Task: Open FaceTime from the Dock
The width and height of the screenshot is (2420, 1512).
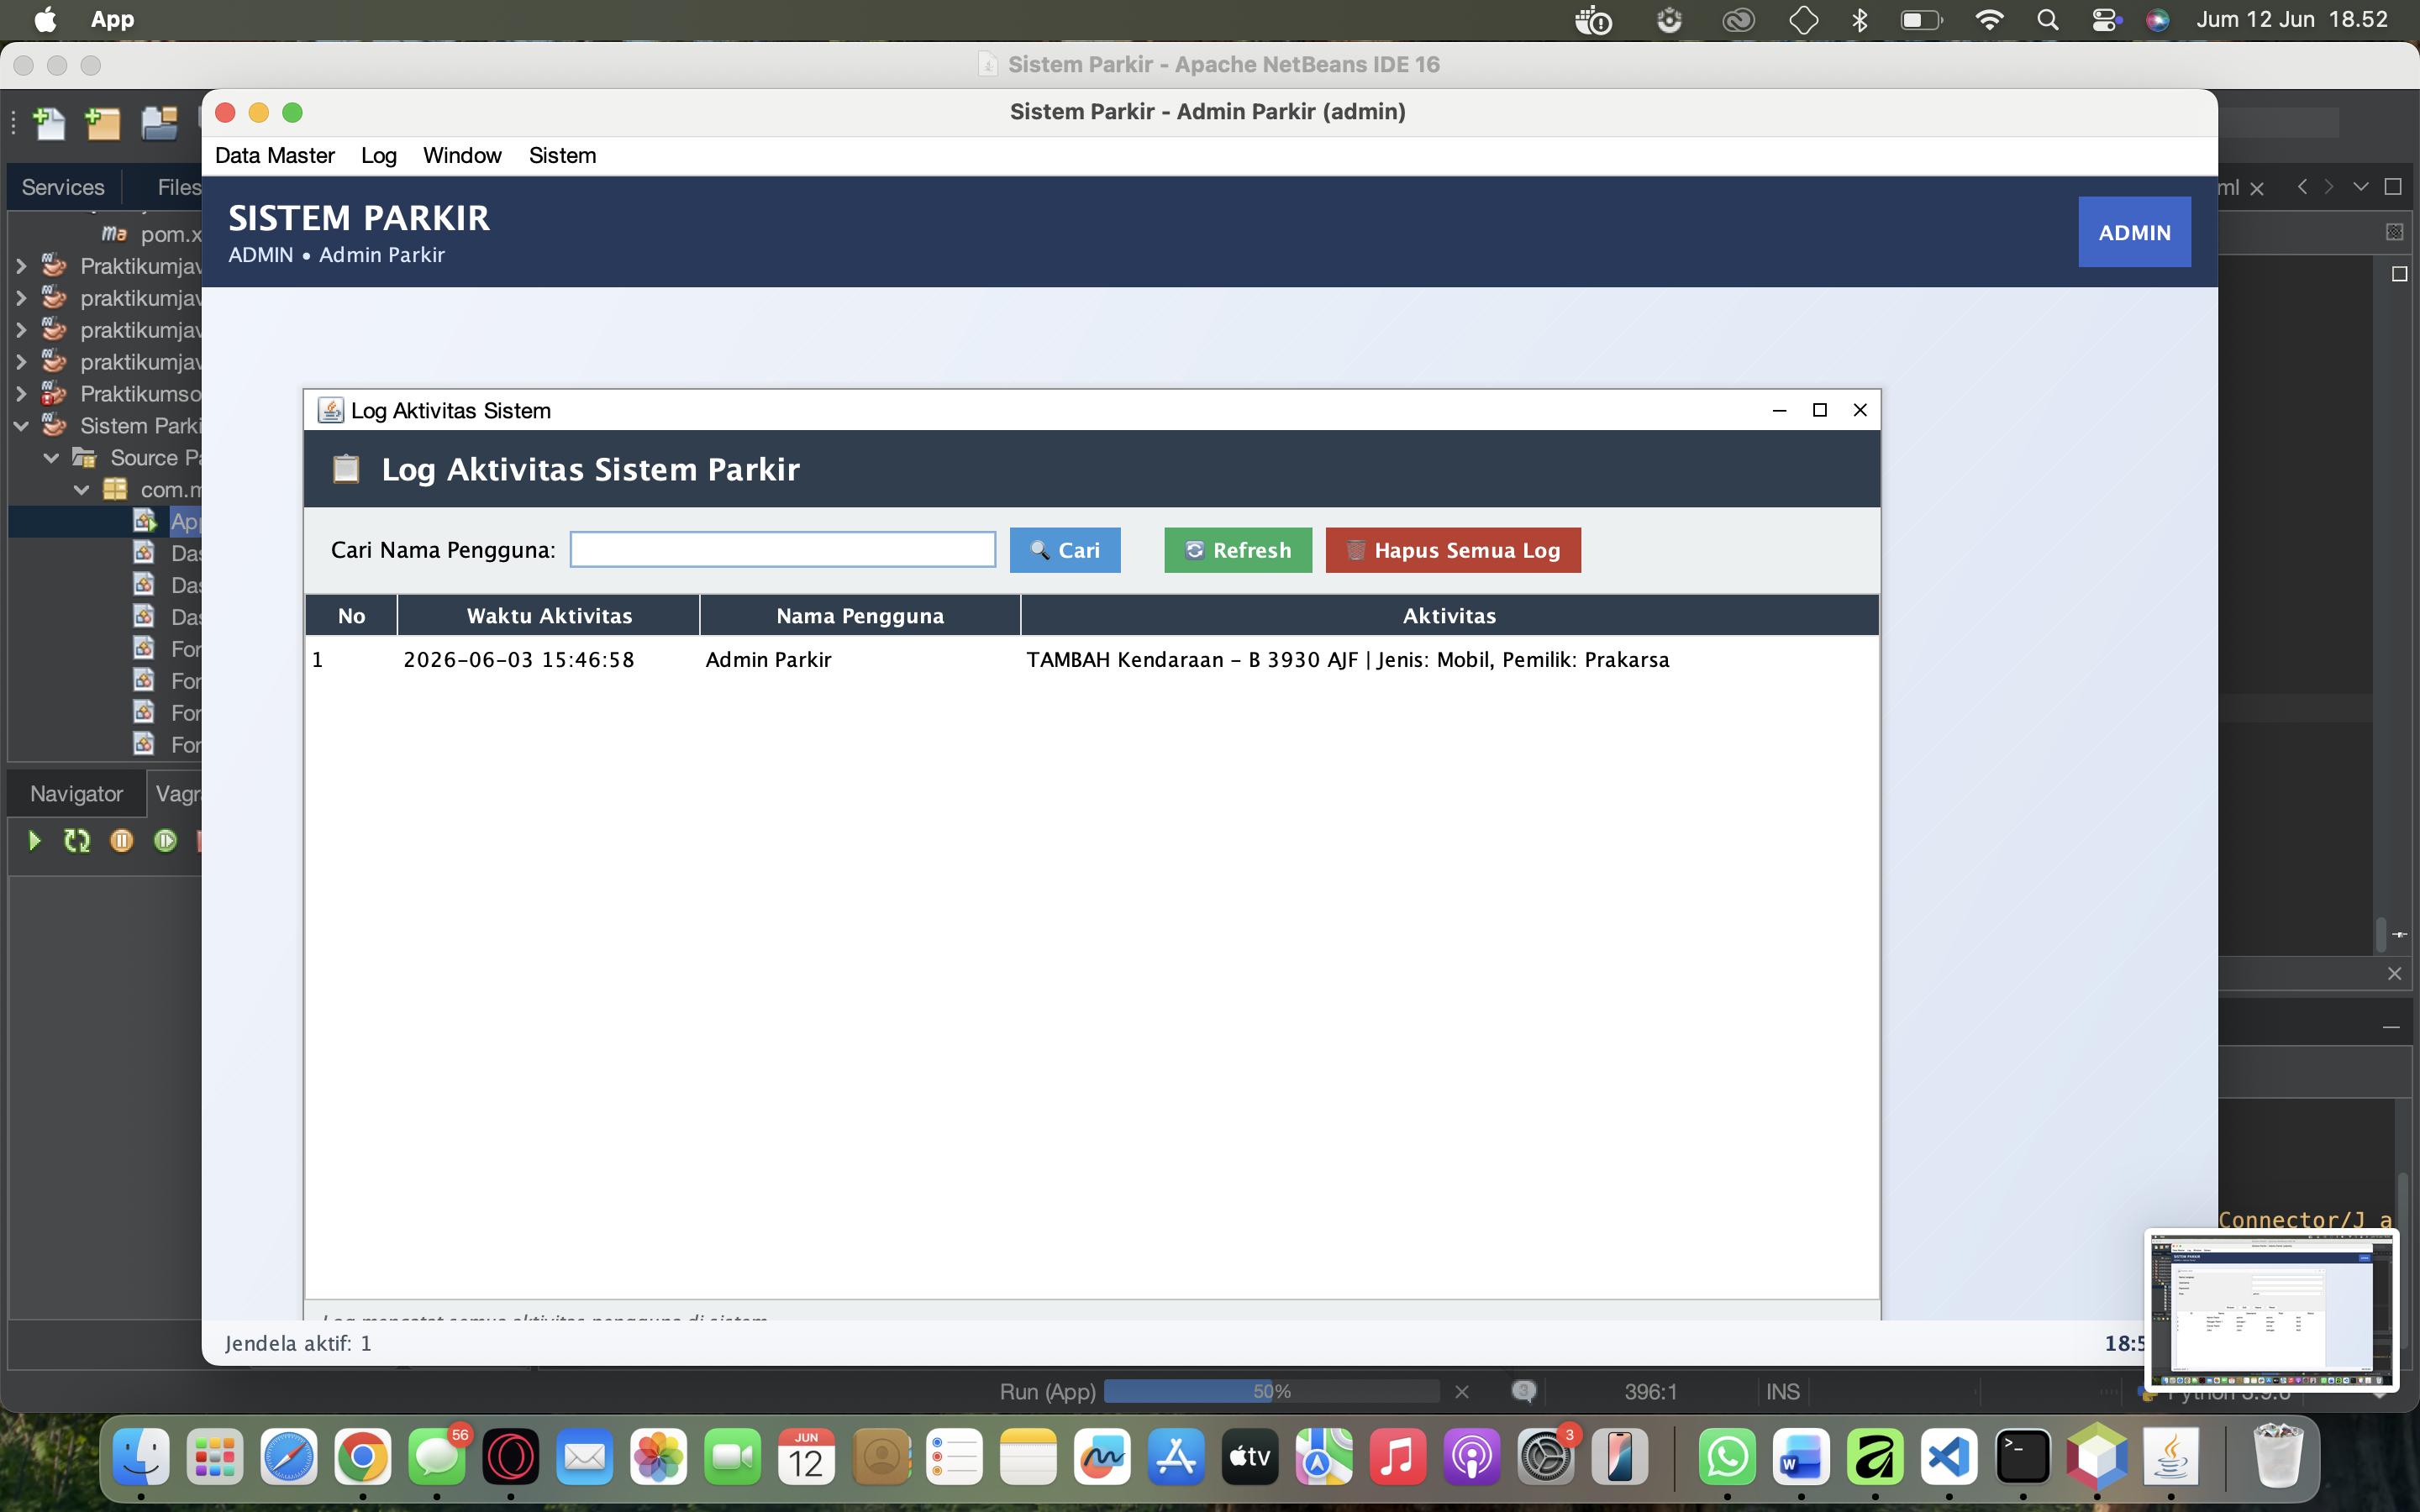Action: (733, 1457)
